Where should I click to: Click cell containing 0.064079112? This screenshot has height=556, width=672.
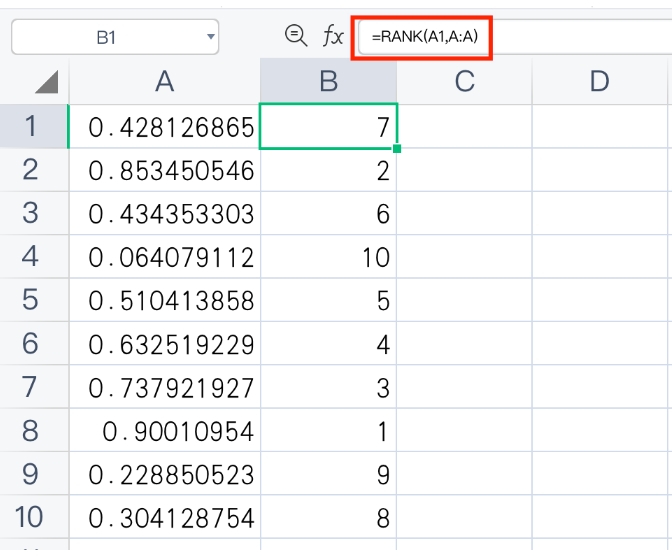click(x=165, y=256)
